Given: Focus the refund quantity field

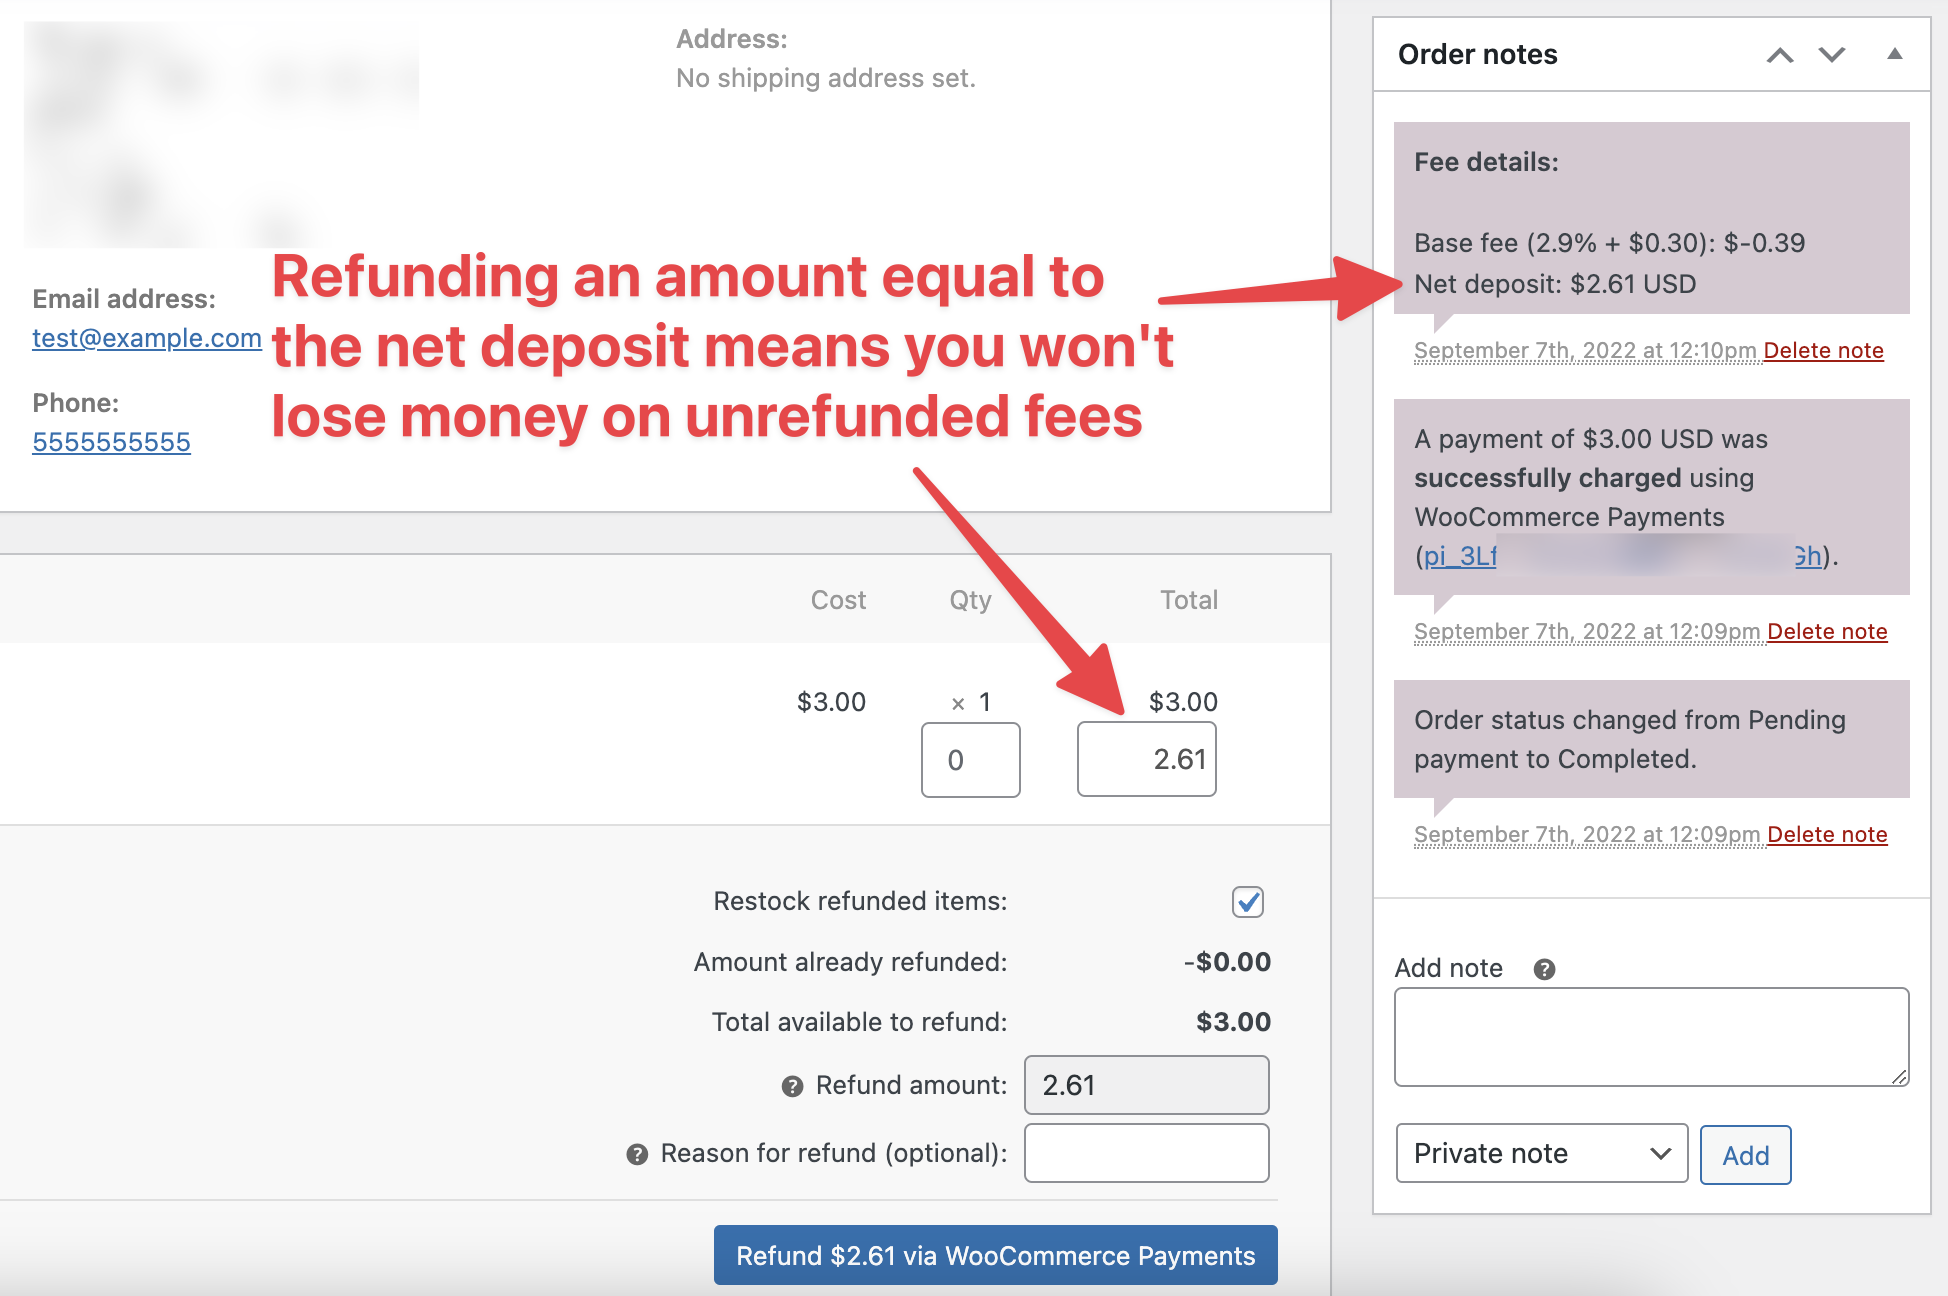Looking at the screenshot, I should 970,760.
